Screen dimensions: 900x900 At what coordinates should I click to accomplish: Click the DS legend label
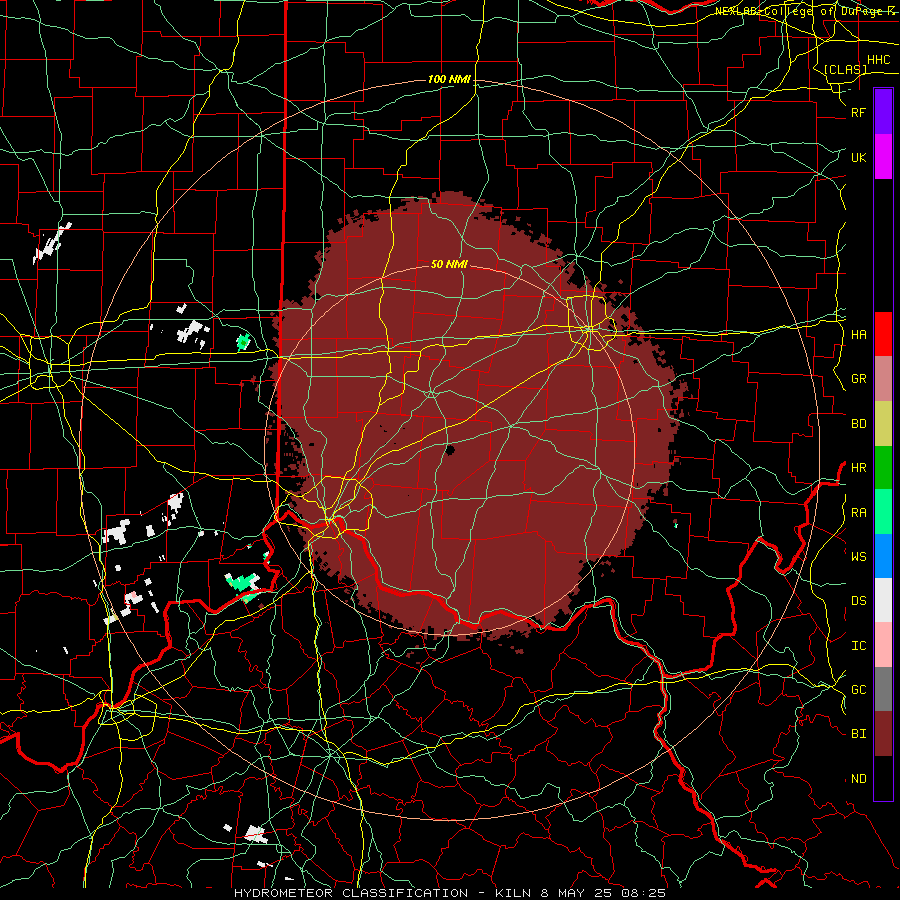pos(858,601)
